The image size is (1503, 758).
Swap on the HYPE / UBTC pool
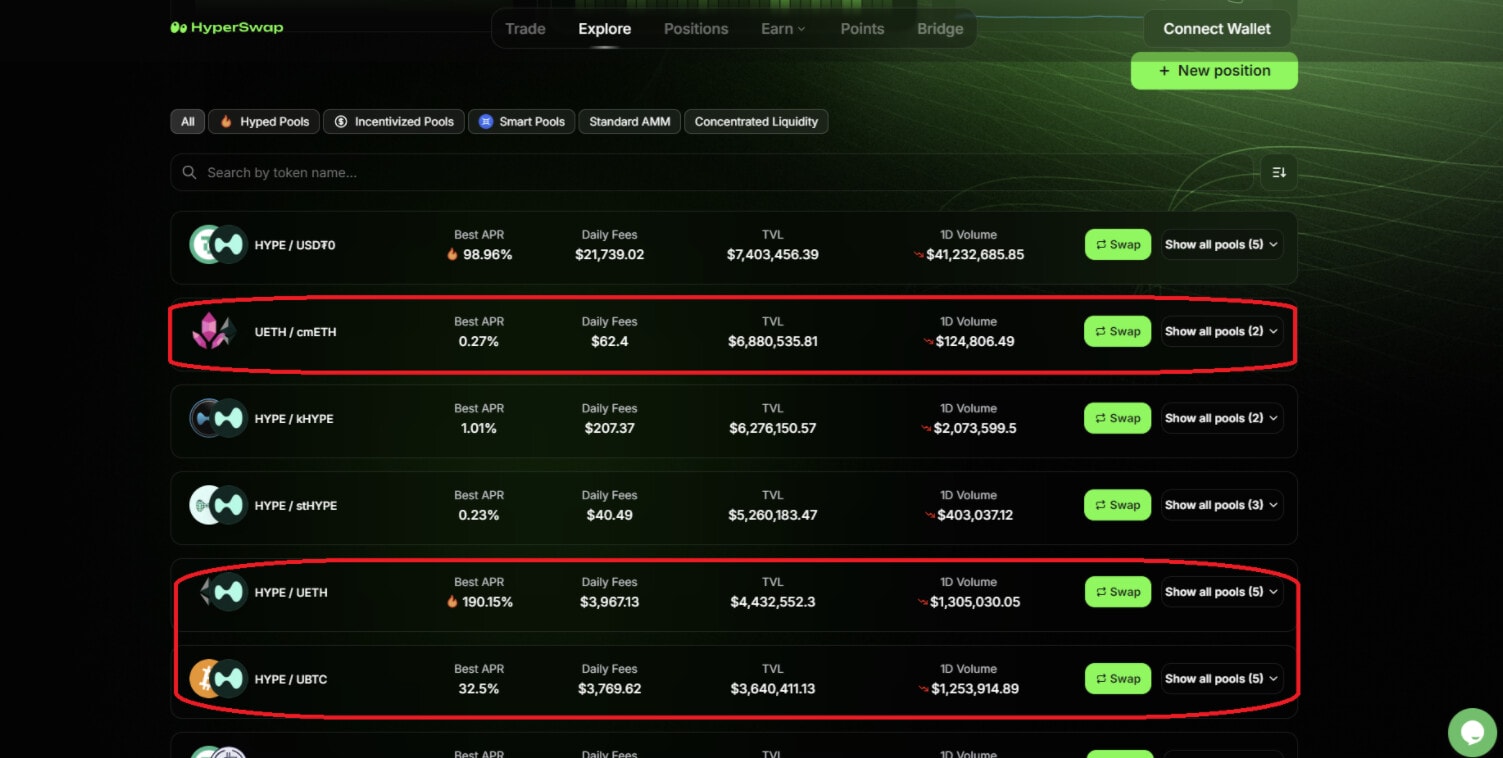point(1117,679)
